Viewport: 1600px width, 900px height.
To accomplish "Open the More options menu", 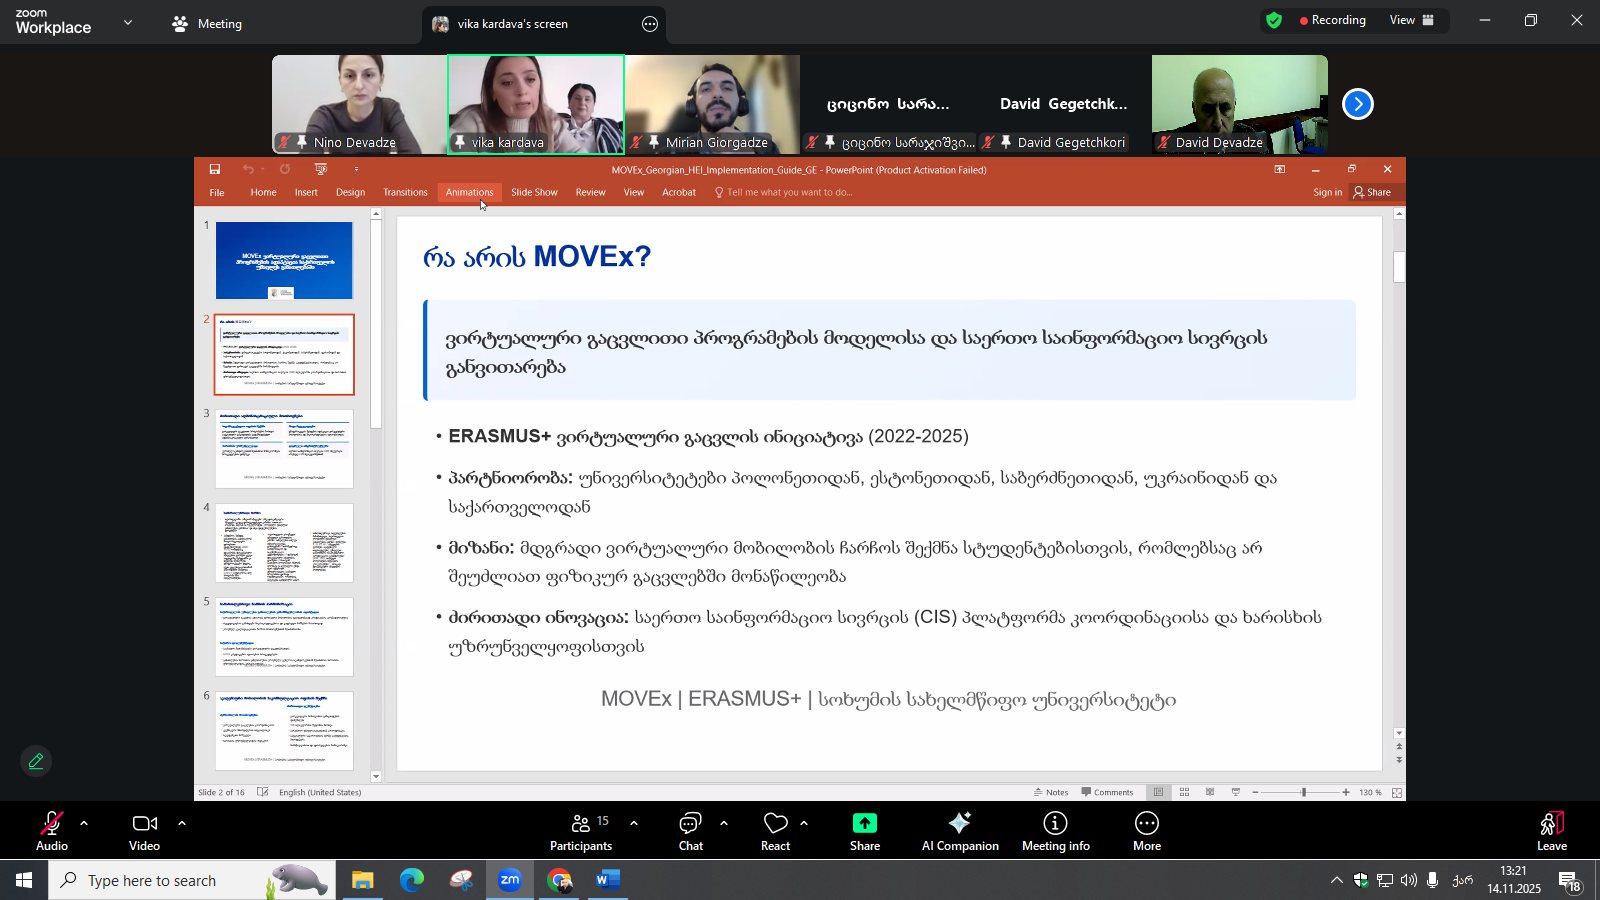I will coord(1146,831).
